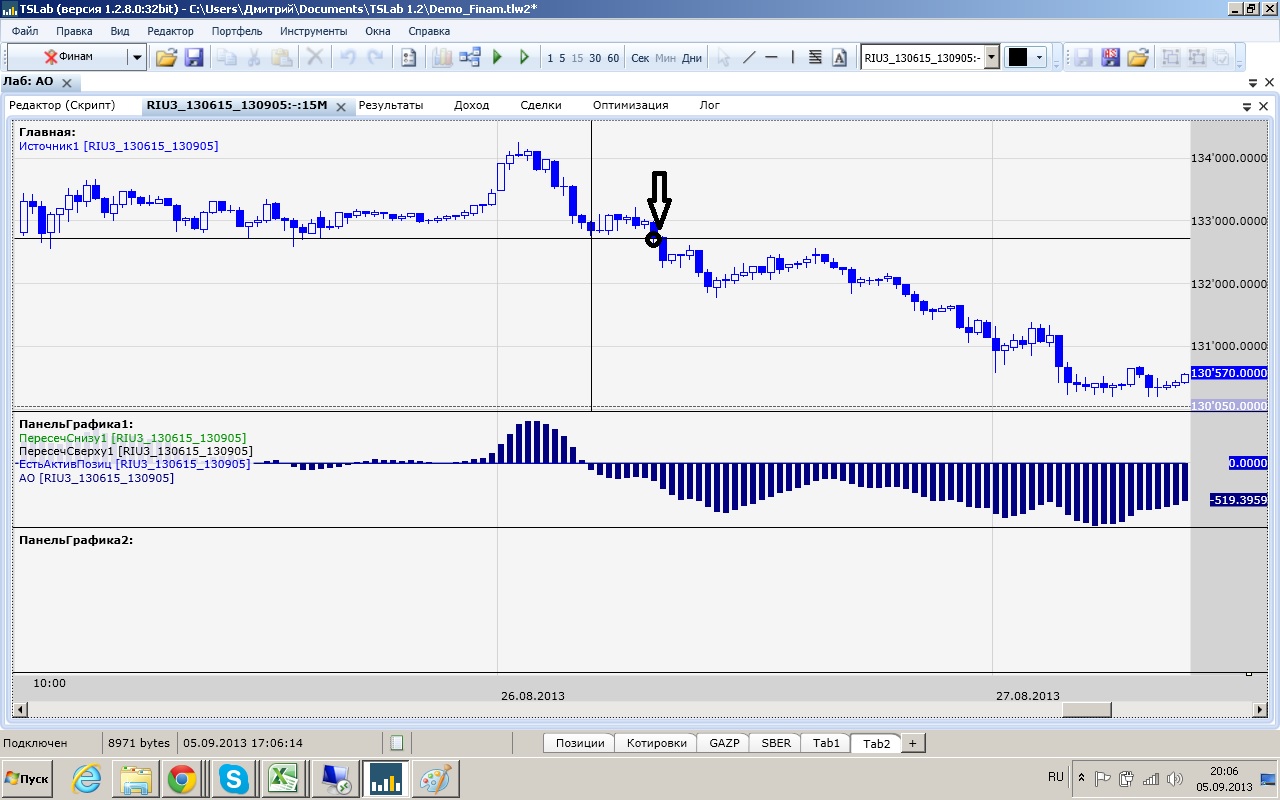Open the Котировки bottom tab
1280x800 pixels.
click(656, 743)
